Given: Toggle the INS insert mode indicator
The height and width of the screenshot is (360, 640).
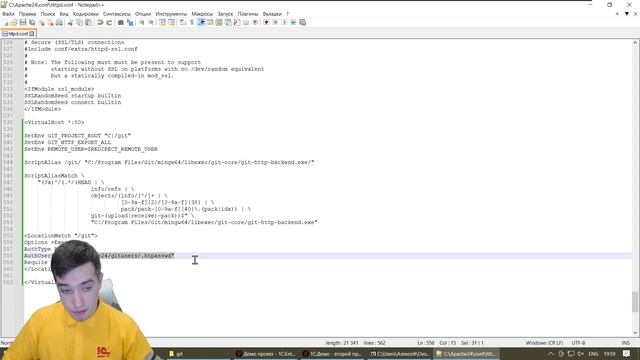Looking at the screenshot, I should pos(625,343).
